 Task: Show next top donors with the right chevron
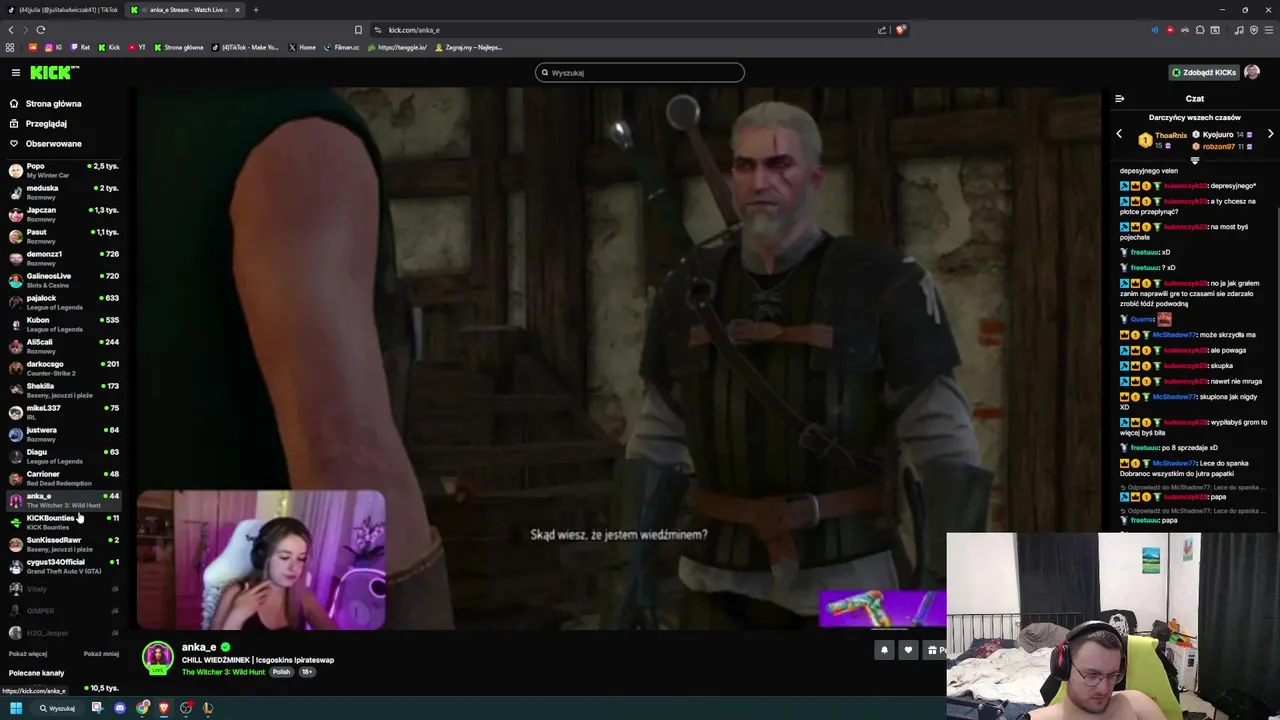[1270, 134]
